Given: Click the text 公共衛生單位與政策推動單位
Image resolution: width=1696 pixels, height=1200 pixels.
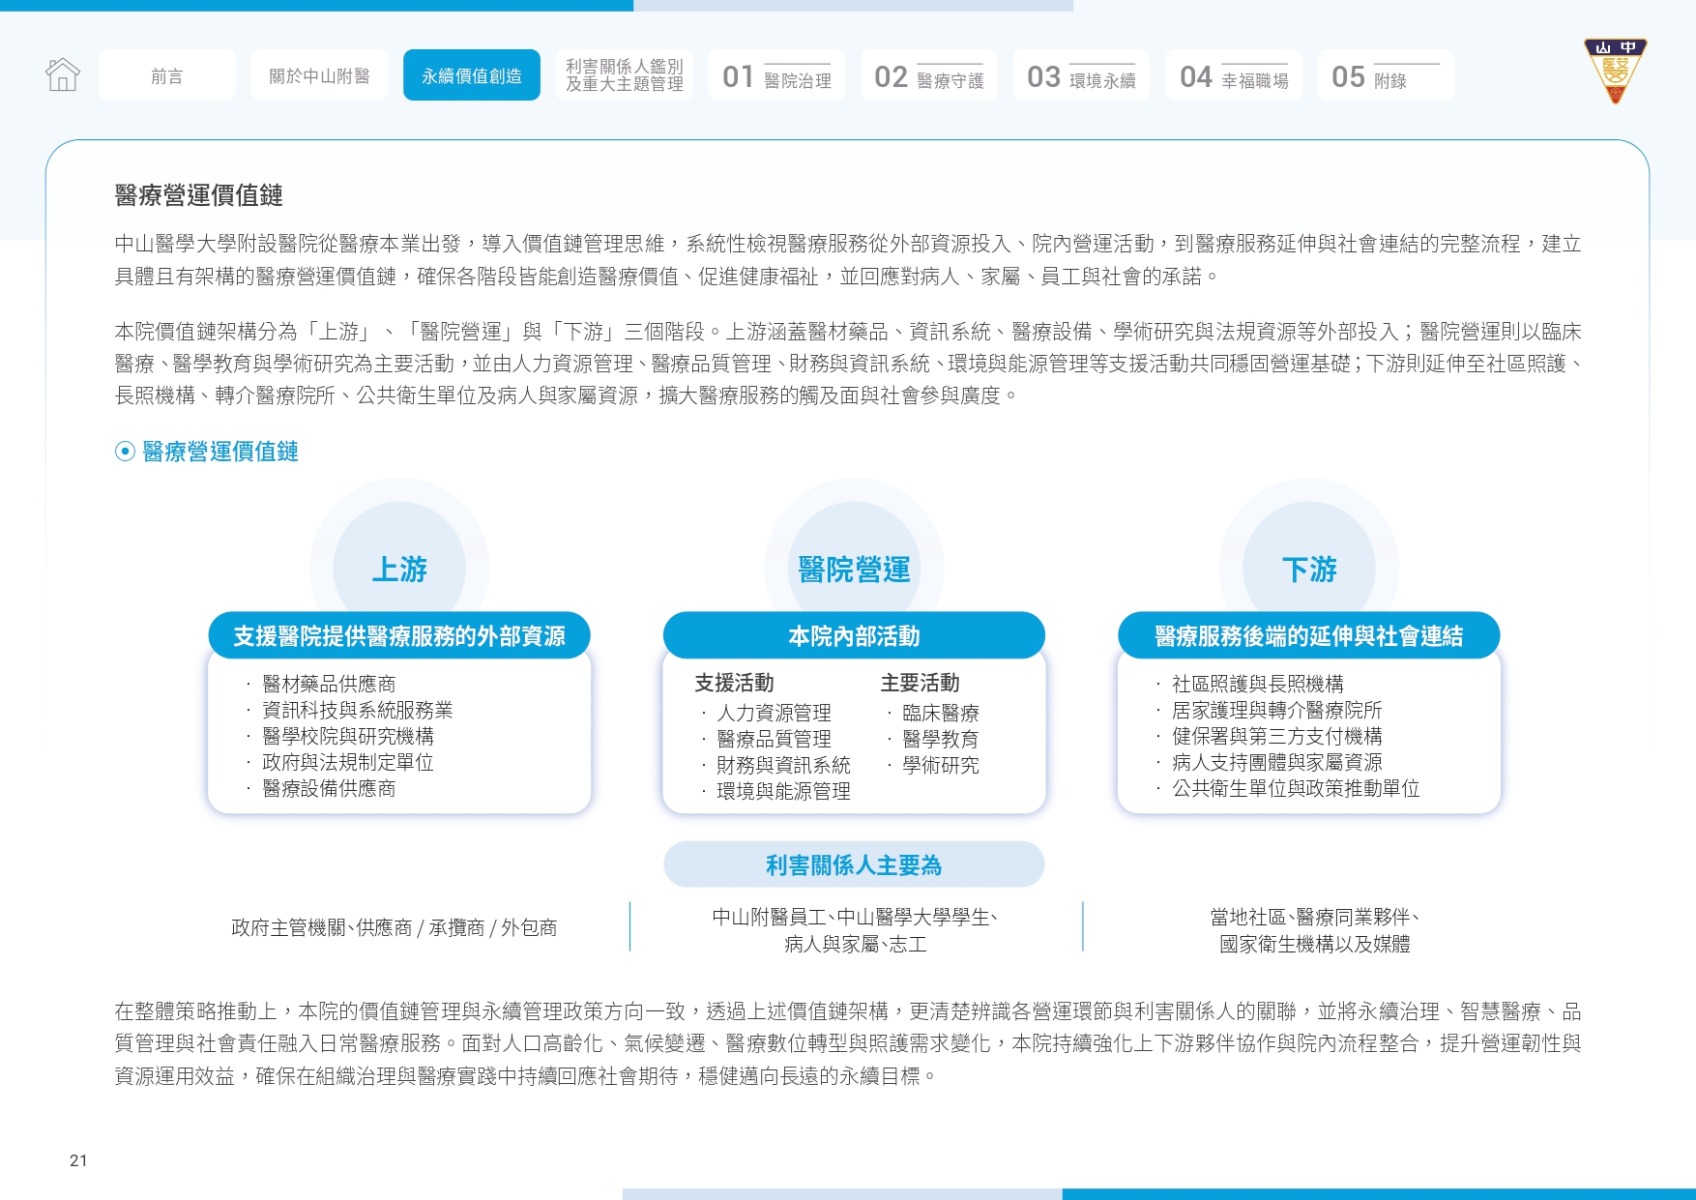Looking at the screenshot, I should tap(1296, 788).
